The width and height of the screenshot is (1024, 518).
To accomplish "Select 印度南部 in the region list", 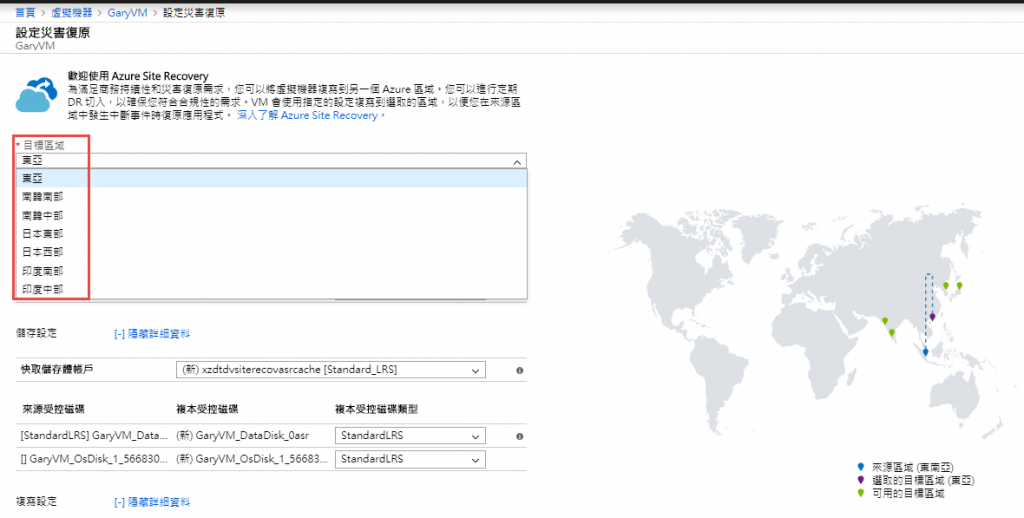I will 271,270.
